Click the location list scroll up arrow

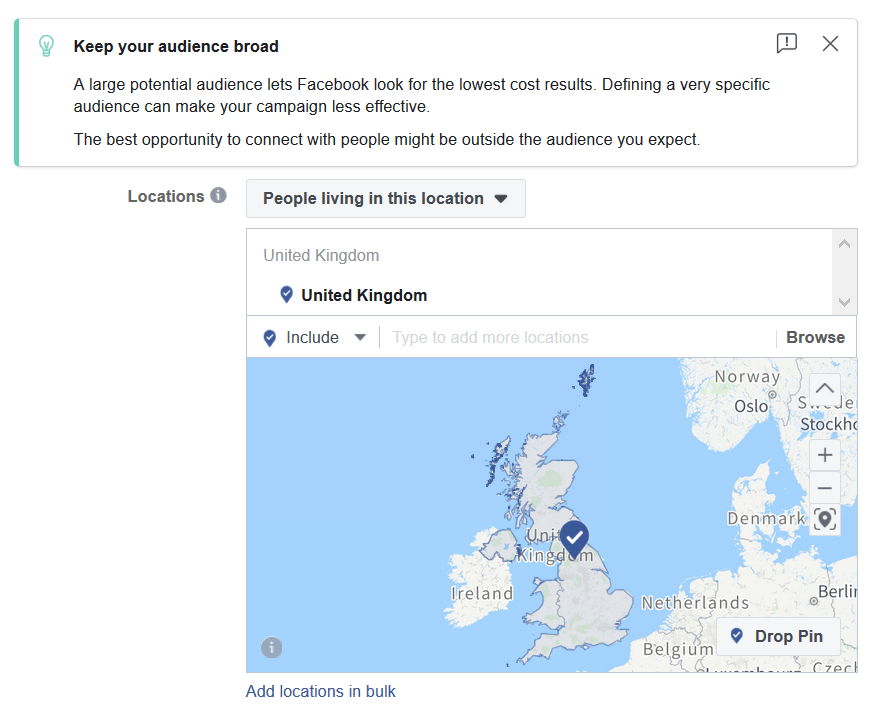click(x=844, y=244)
